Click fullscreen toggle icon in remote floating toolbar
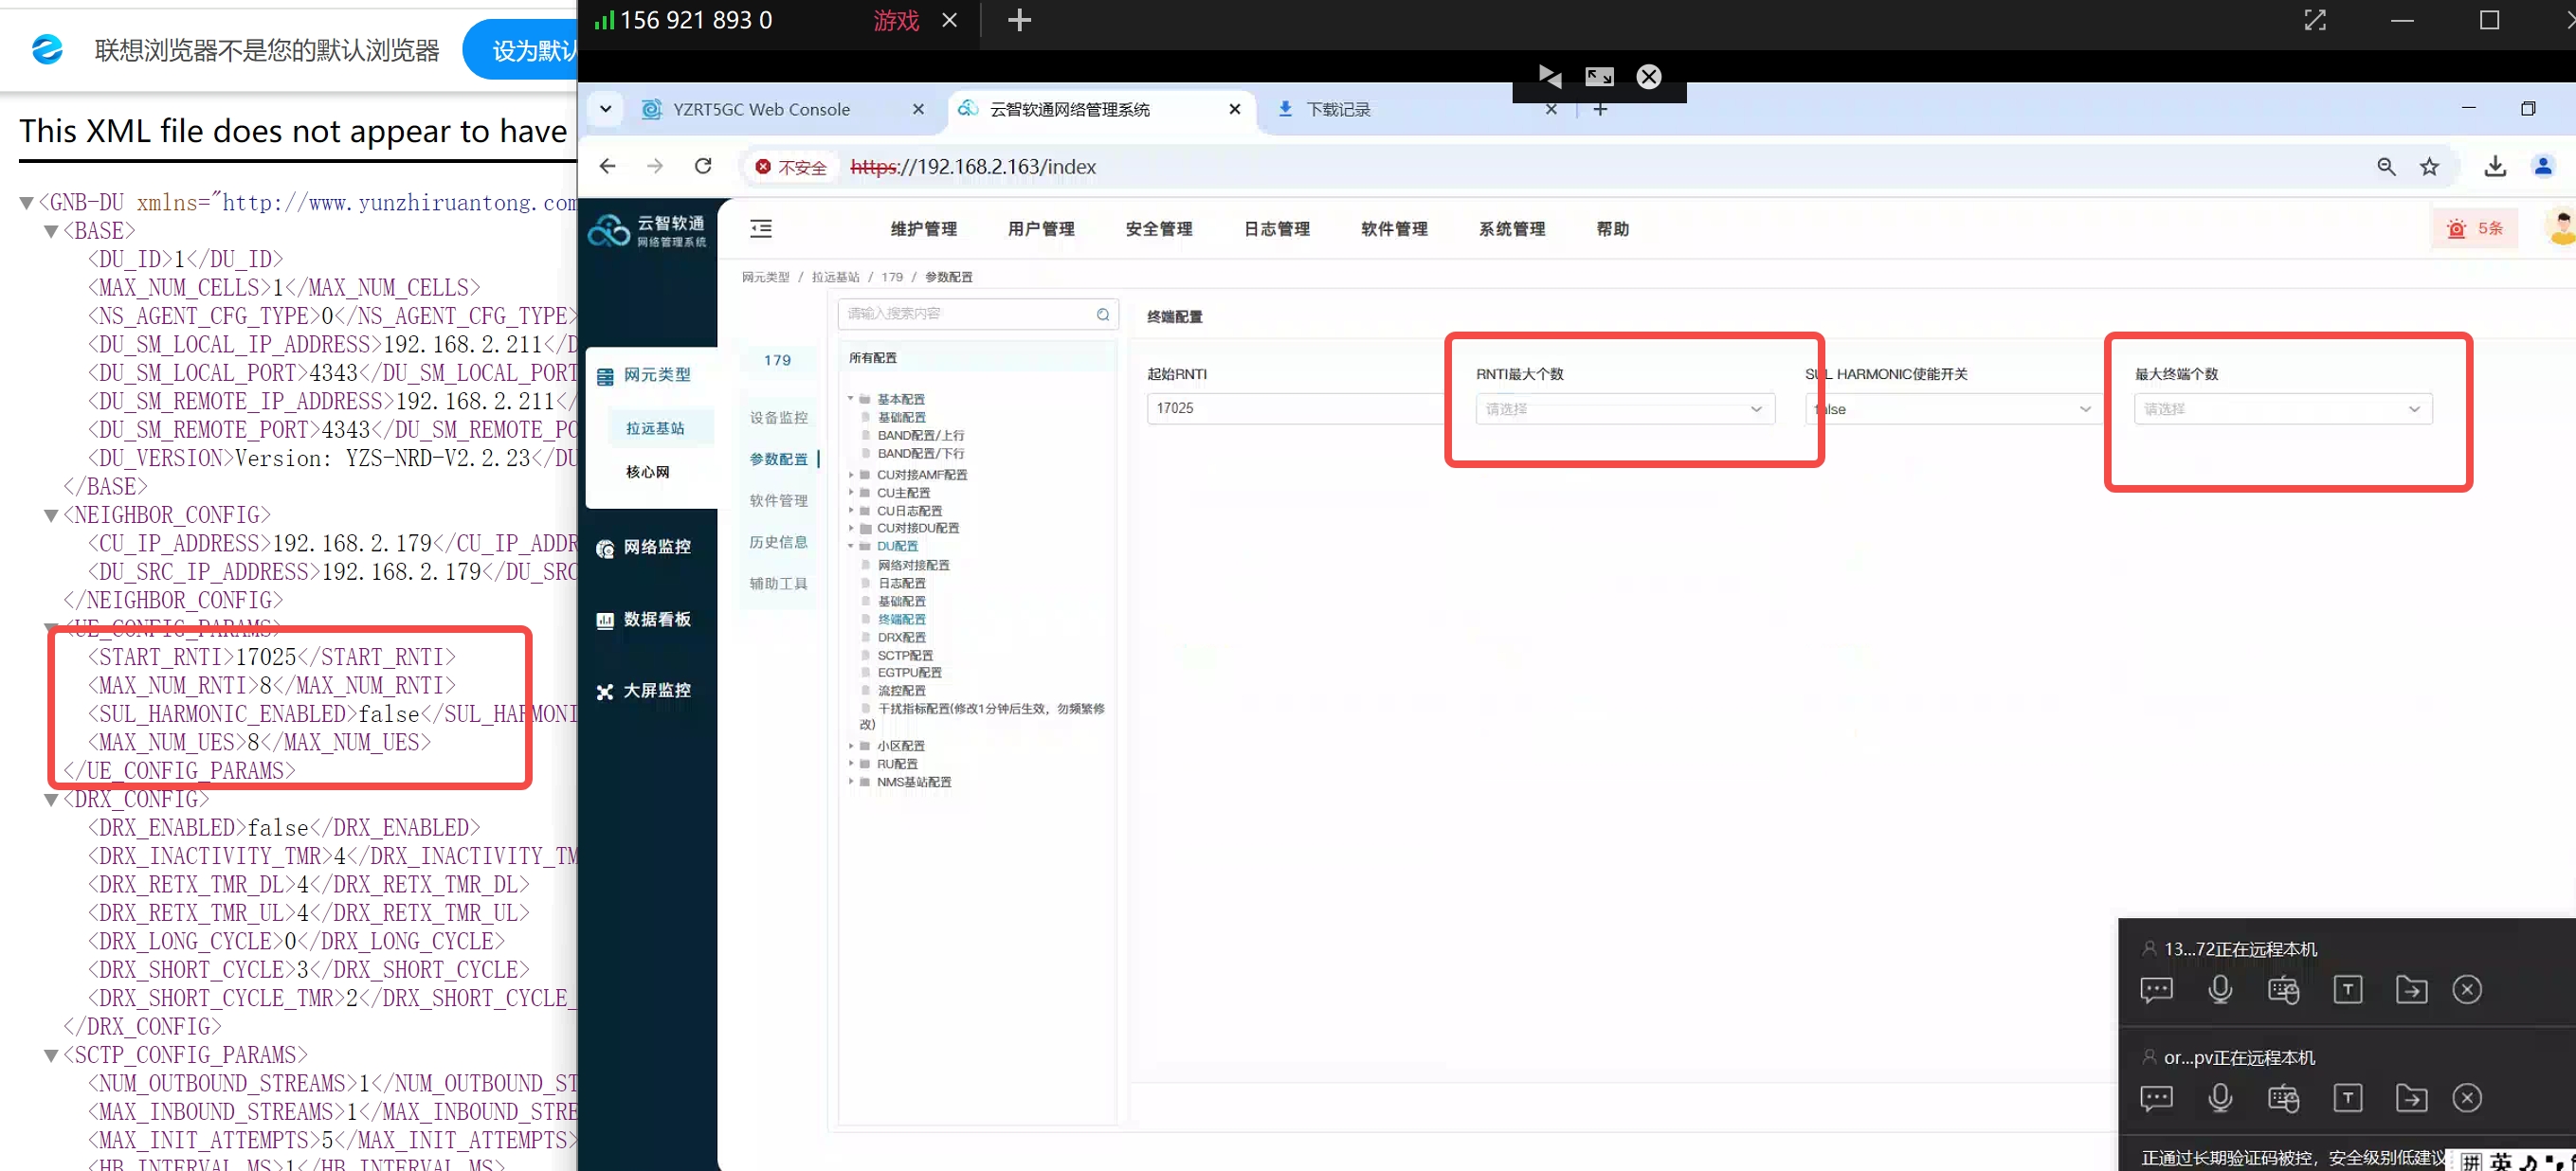Viewport: 2576px width, 1171px height. tap(1600, 76)
